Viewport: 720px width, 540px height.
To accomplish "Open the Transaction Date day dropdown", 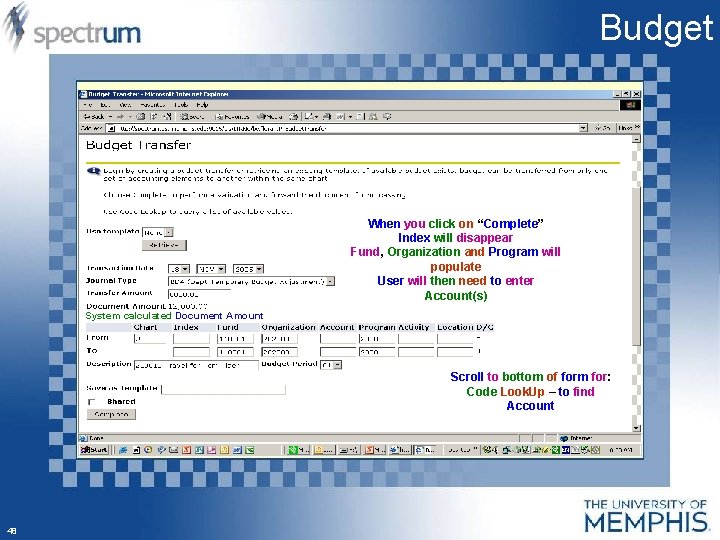I will (185, 269).
